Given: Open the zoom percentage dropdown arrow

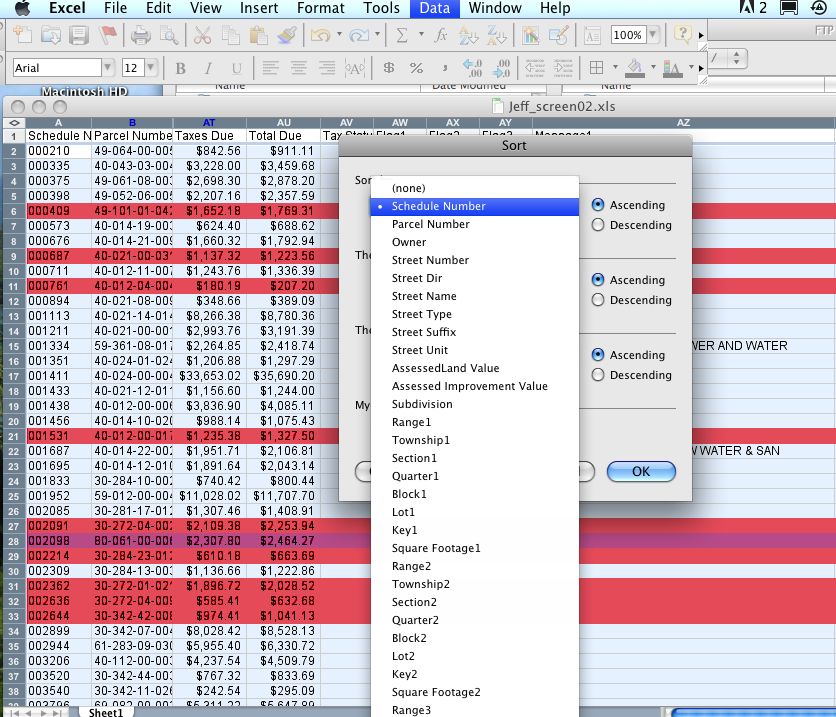Looking at the screenshot, I should tap(653, 35).
